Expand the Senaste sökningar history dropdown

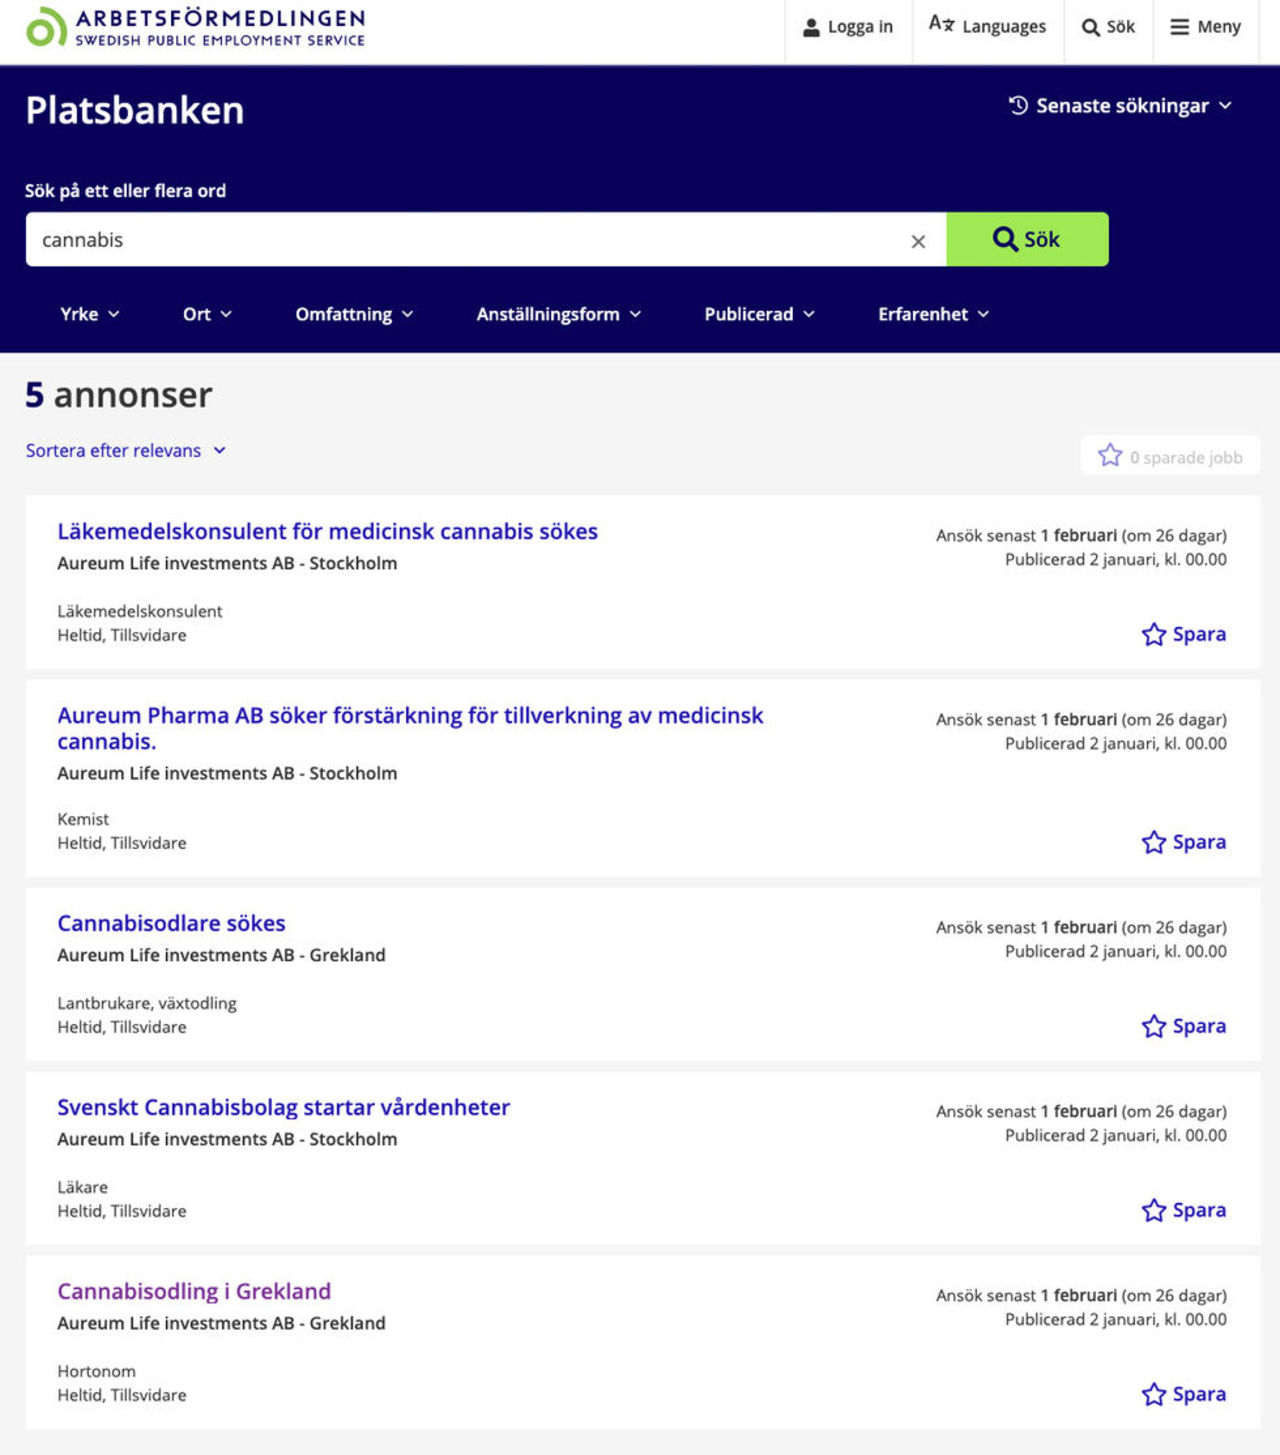tap(1120, 106)
